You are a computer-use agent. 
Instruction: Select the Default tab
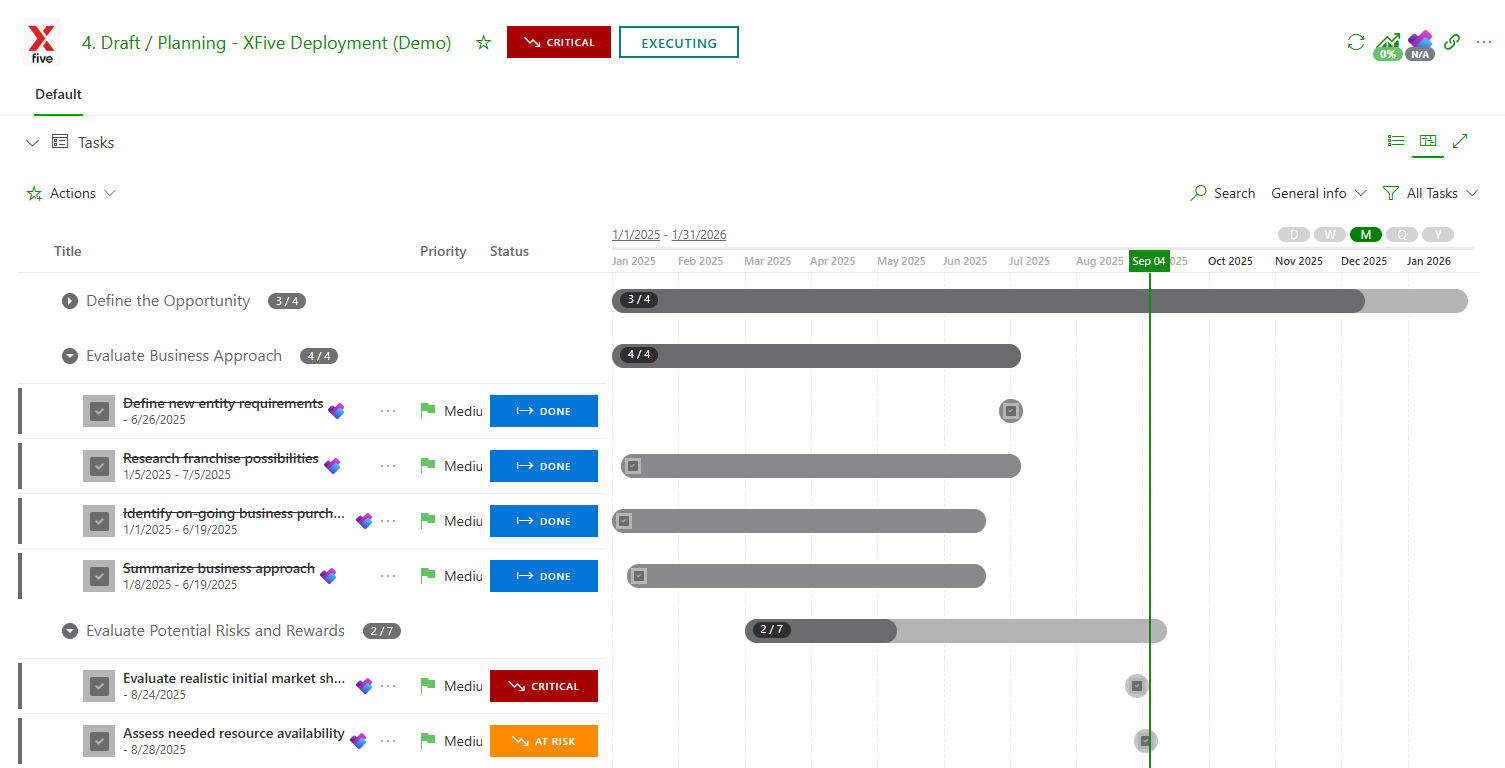(58, 94)
